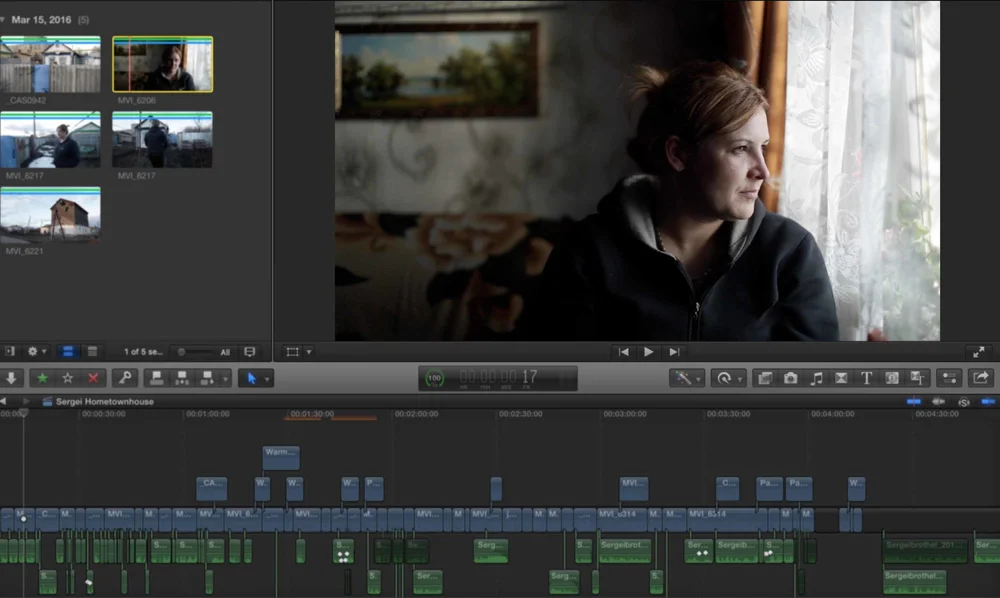1000x598 pixels.
Task: Open the tools pop-up arrow beside Select tool
Action: click(267, 379)
